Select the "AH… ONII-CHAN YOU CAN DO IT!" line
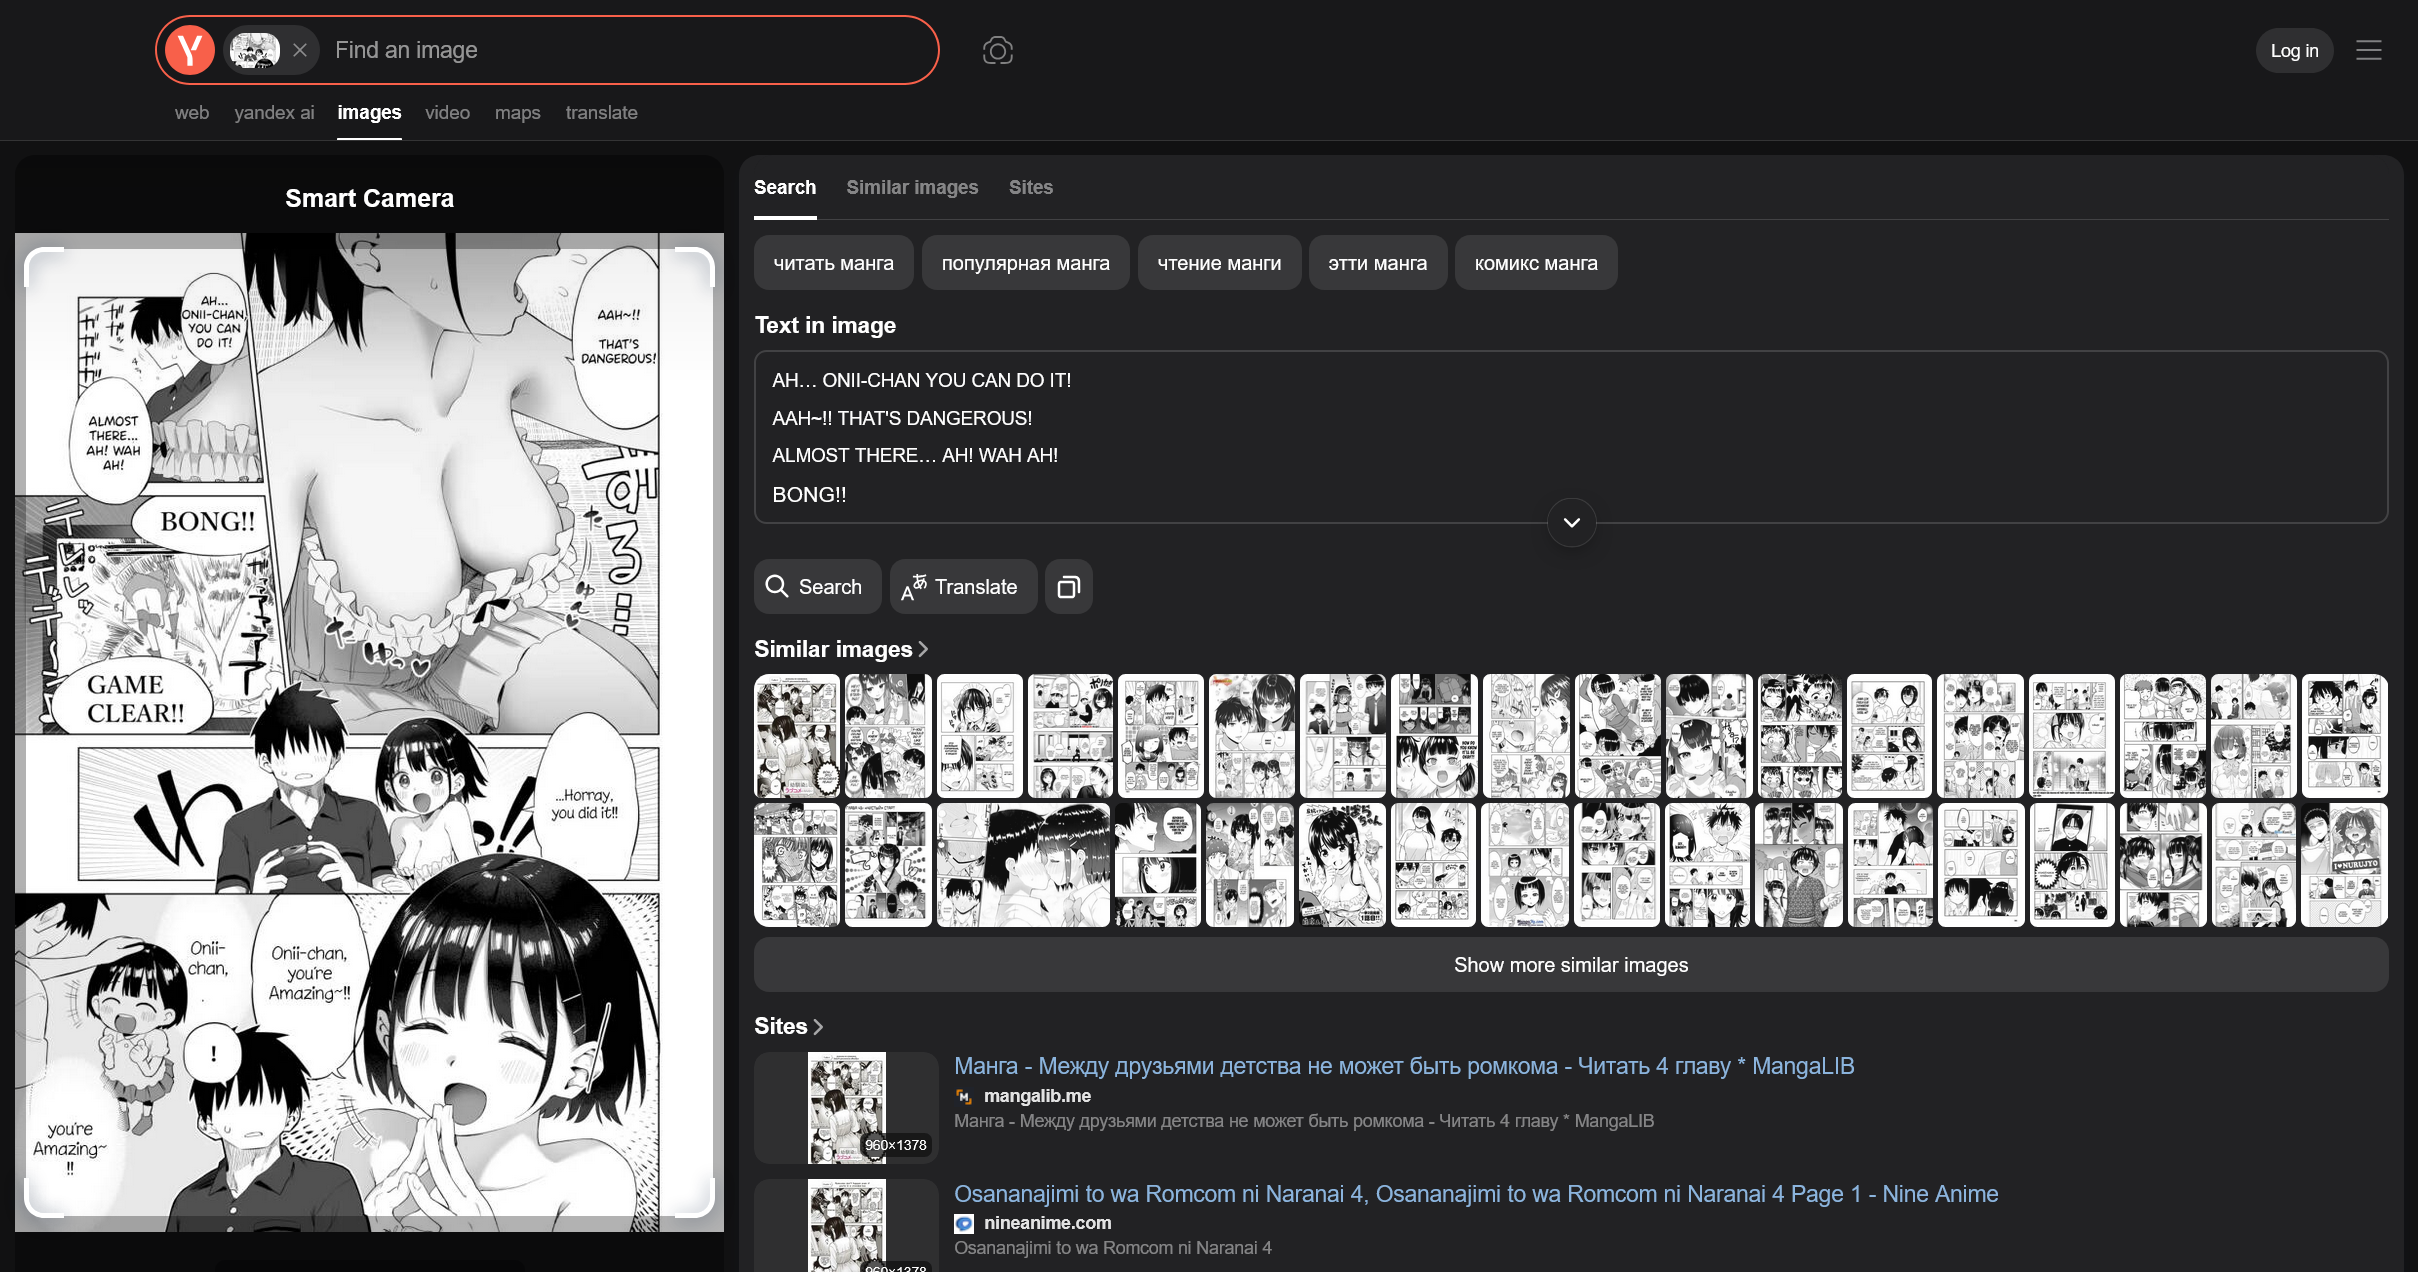The width and height of the screenshot is (2418, 1272). coord(921,380)
